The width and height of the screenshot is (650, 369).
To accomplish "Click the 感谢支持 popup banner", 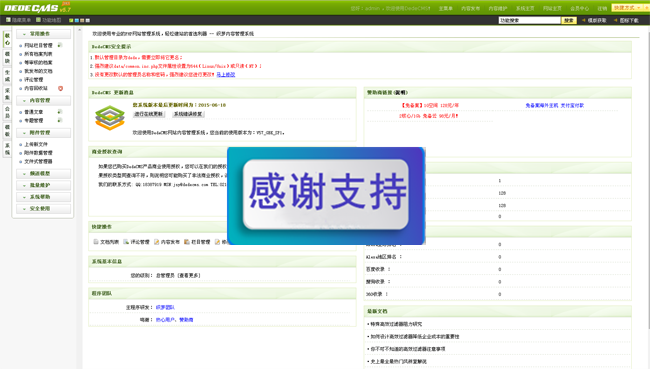I will [326, 196].
